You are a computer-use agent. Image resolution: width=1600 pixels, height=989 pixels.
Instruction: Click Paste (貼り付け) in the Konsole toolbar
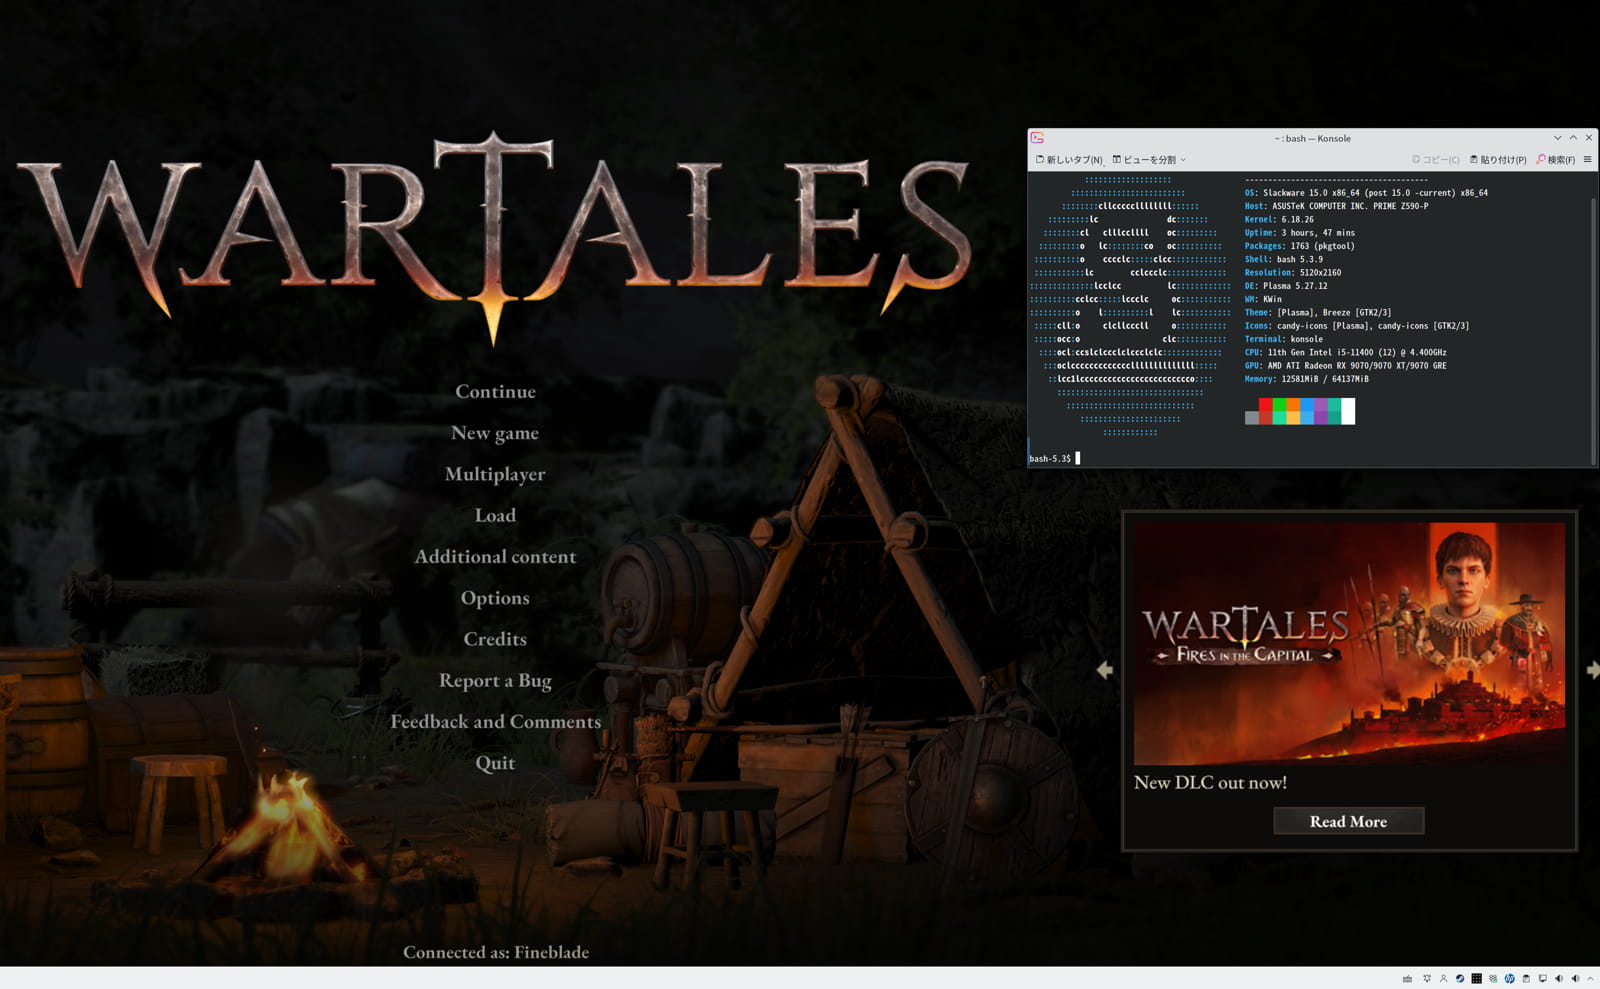[x=1498, y=160]
